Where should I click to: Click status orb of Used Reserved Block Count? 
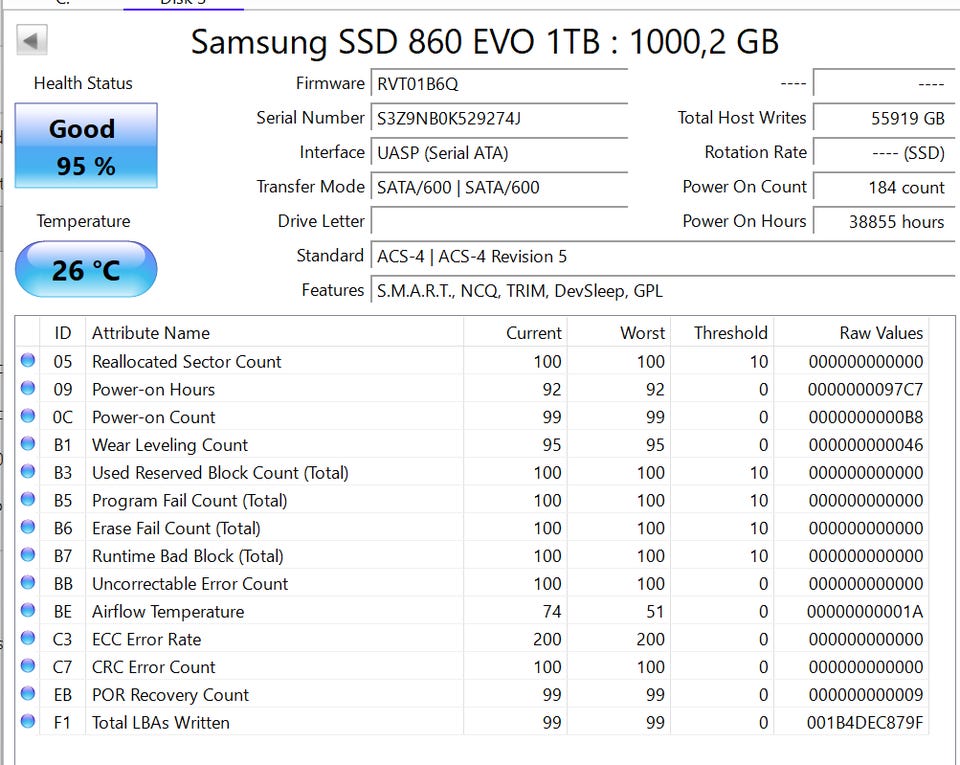click(x=28, y=471)
